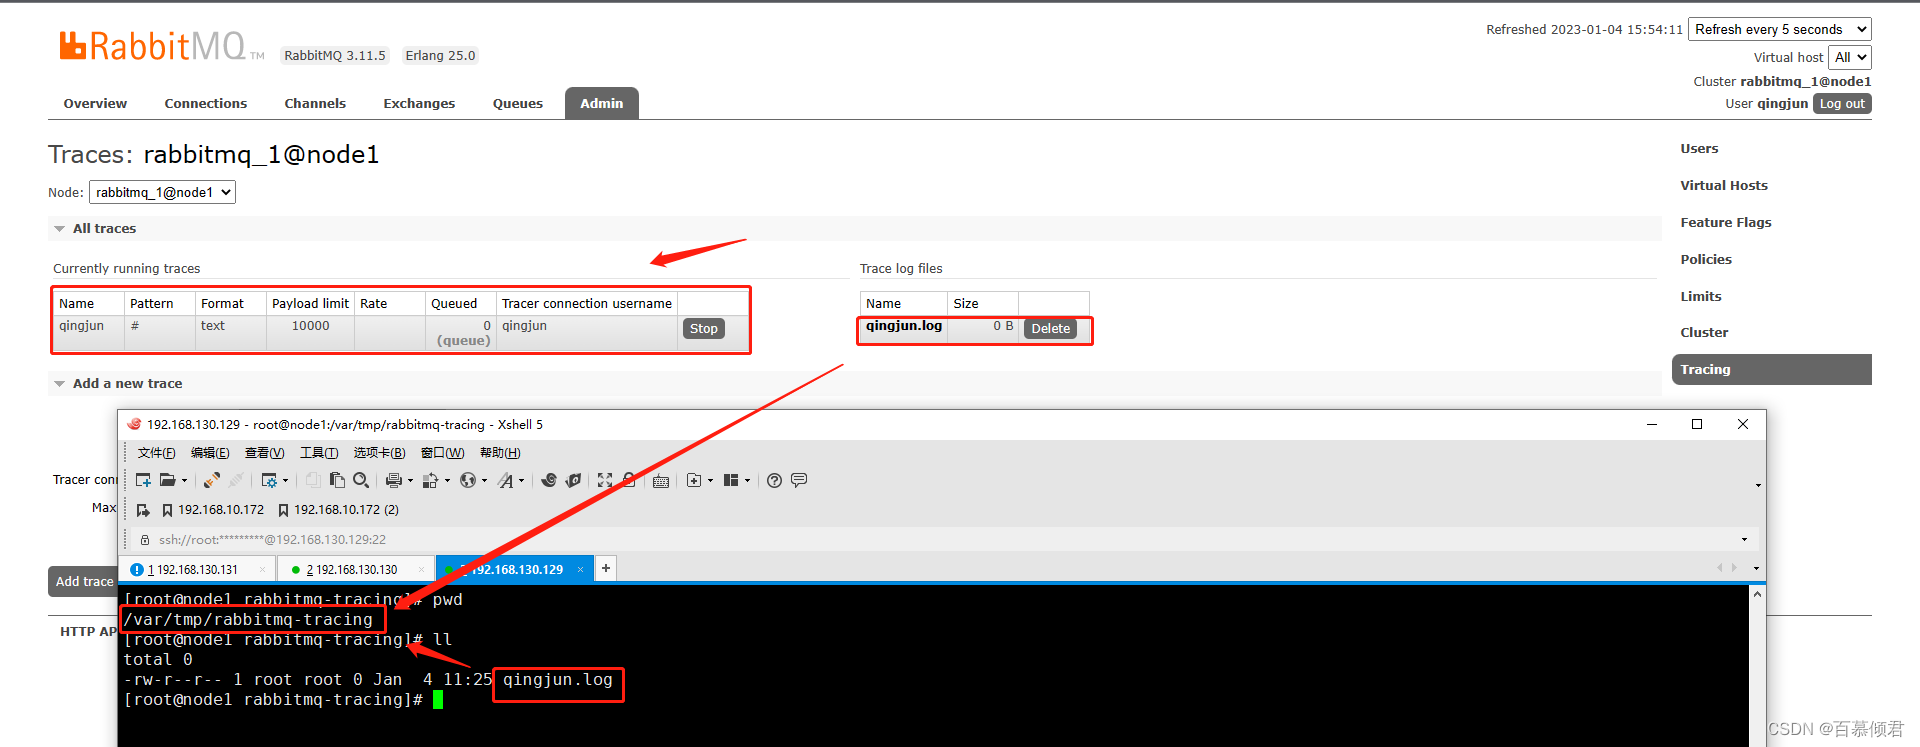Screen dimensions: 1920x747
Task: Click the keyboard icon in Xshell toolbar
Action: (661, 481)
